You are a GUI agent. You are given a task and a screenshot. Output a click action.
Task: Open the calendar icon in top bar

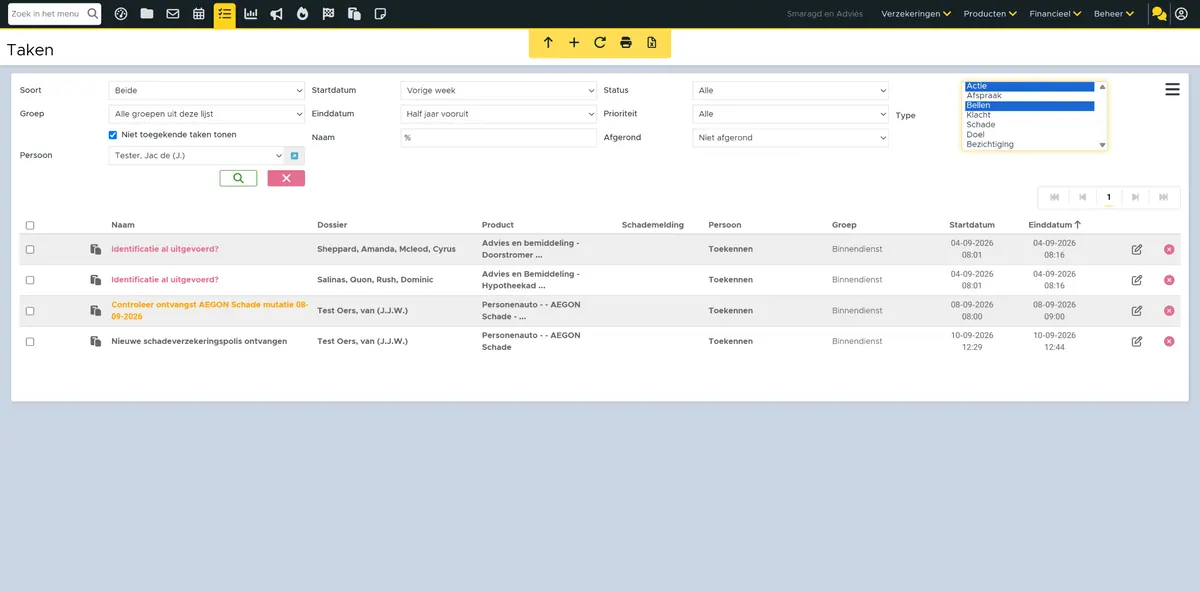[199, 14]
